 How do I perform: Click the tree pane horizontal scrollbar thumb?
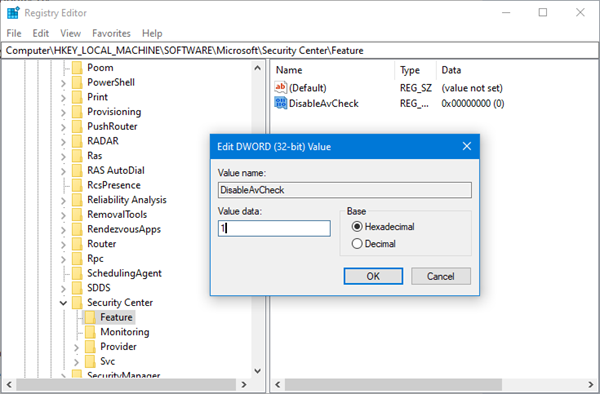(x=126, y=384)
